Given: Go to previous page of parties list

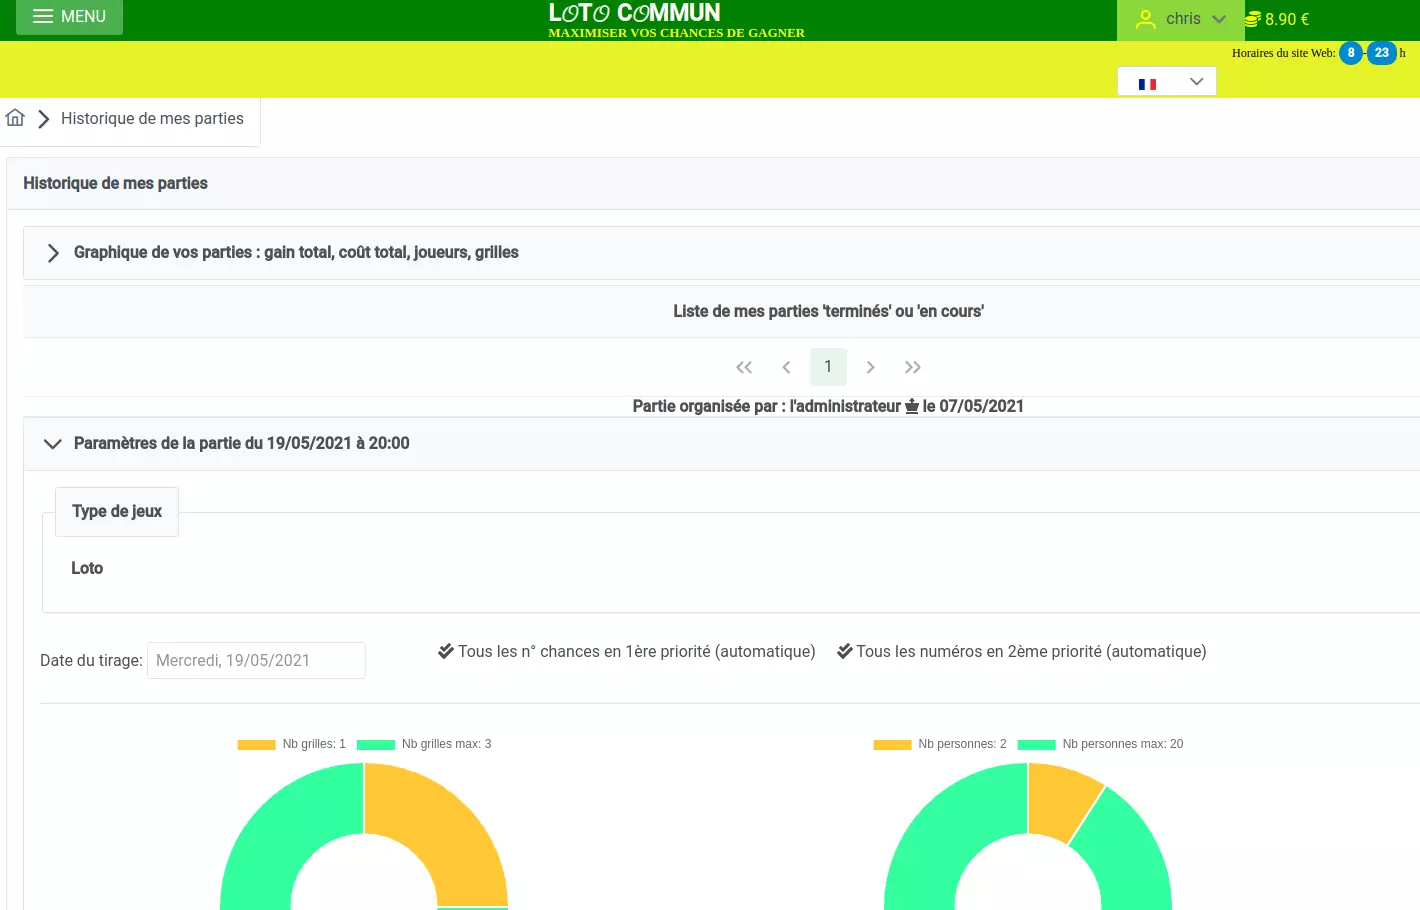Looking at the screenshot, I should click(x=786, y=367).
